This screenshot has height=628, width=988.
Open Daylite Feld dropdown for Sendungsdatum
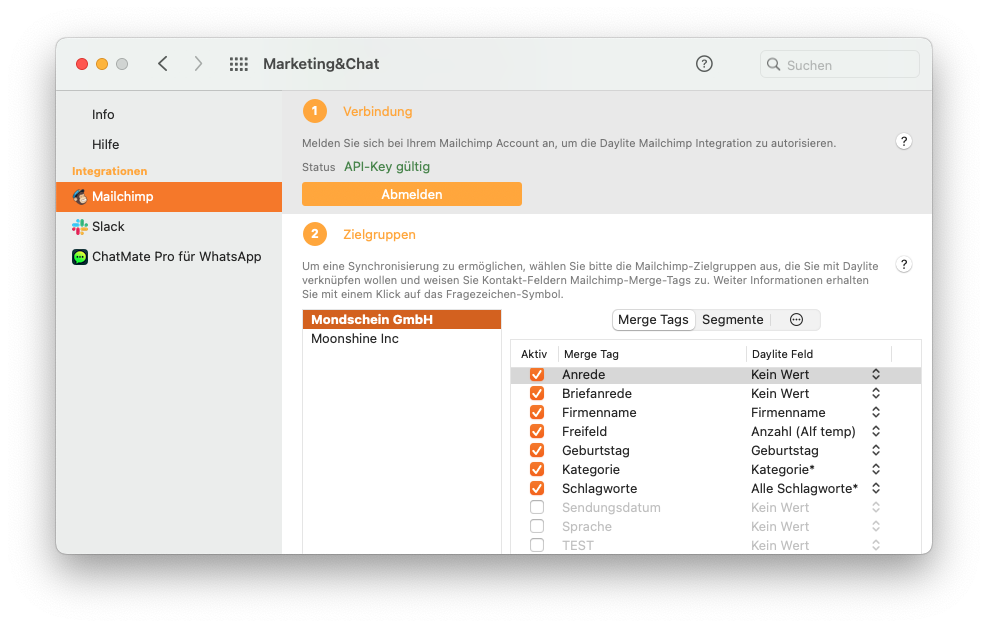coord(876,507)
